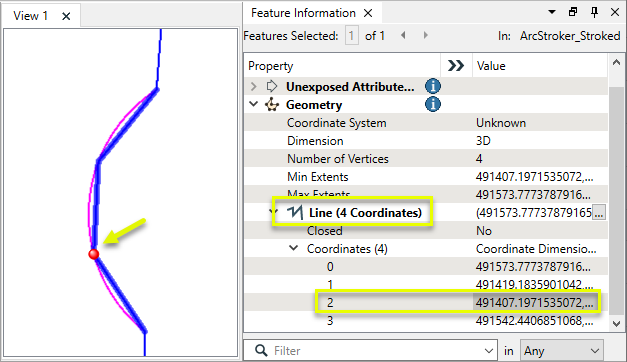Image resolution: width=627 pixels, height=362 pixels.
Task: Open the 'in Any' dropdown
Action: pos(561,351)
